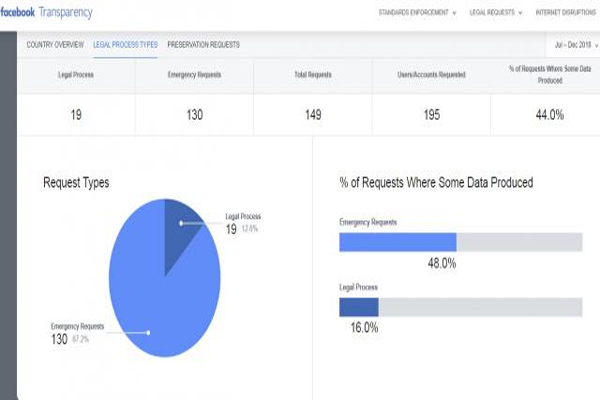Open the Jul - Dec 2018 period selector
The height and width of the screenshot is (400, 600).
coord(576,45)
